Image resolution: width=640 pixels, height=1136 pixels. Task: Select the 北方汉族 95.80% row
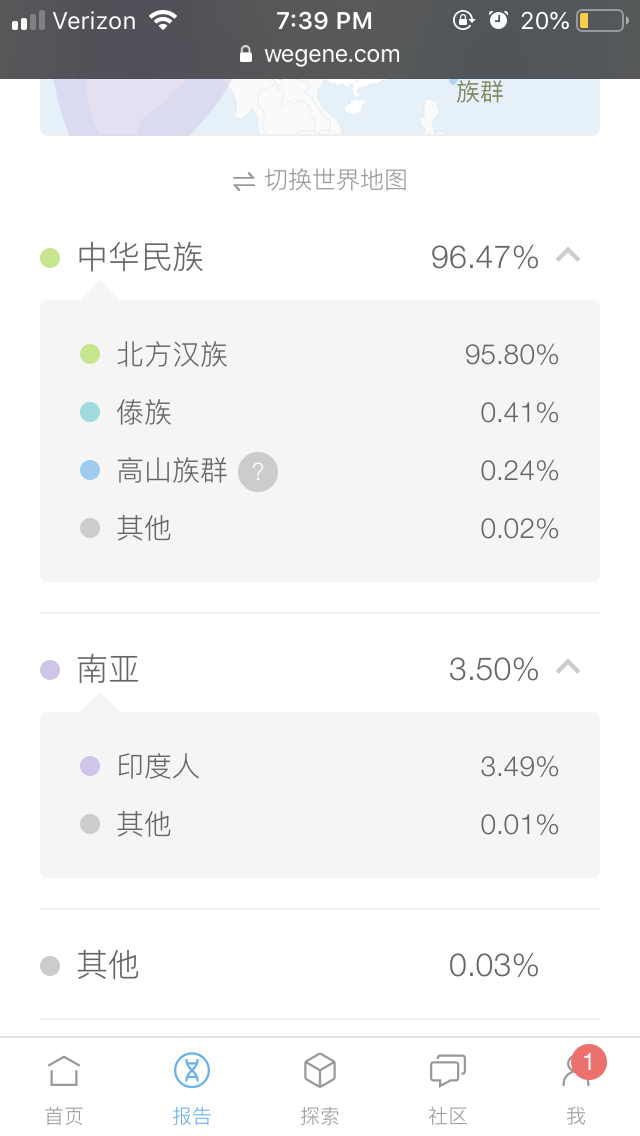320,354
